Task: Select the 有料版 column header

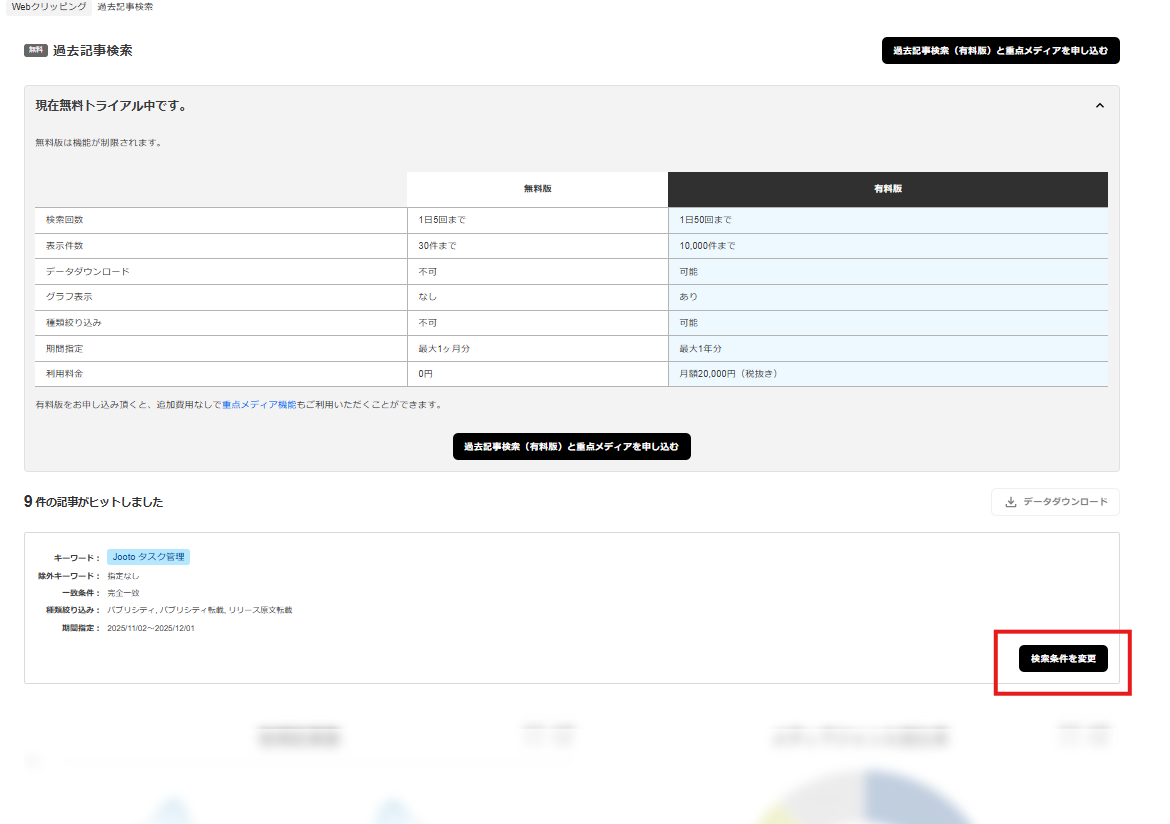Action: [x=887, y=189]
